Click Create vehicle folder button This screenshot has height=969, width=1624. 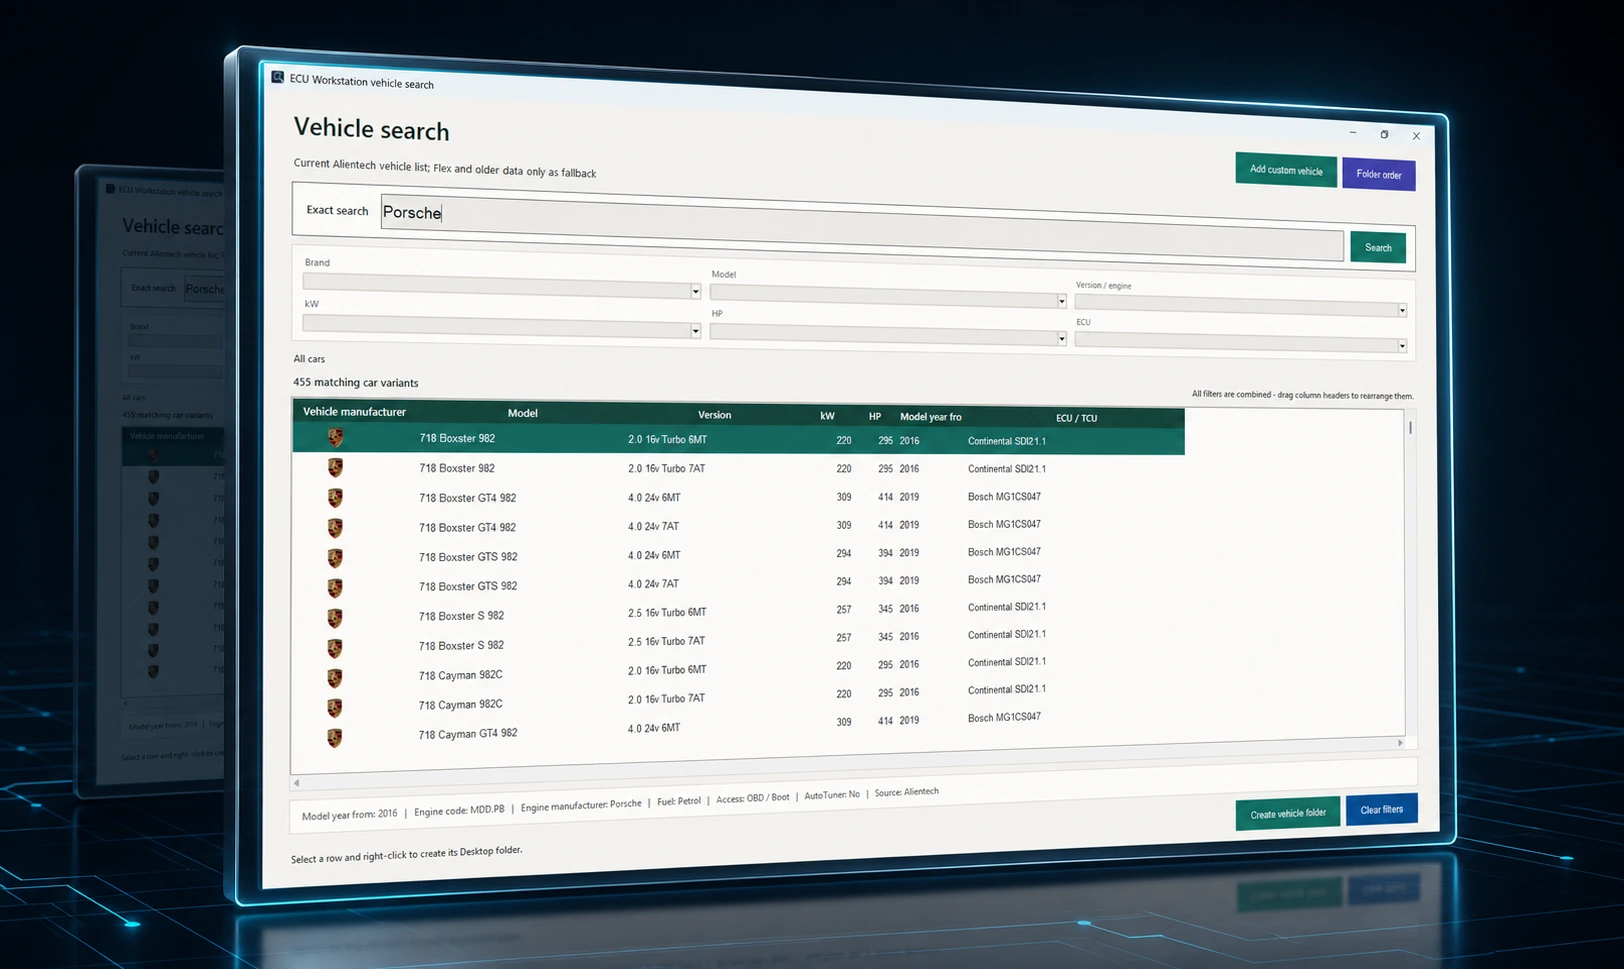coord(1288,814)
